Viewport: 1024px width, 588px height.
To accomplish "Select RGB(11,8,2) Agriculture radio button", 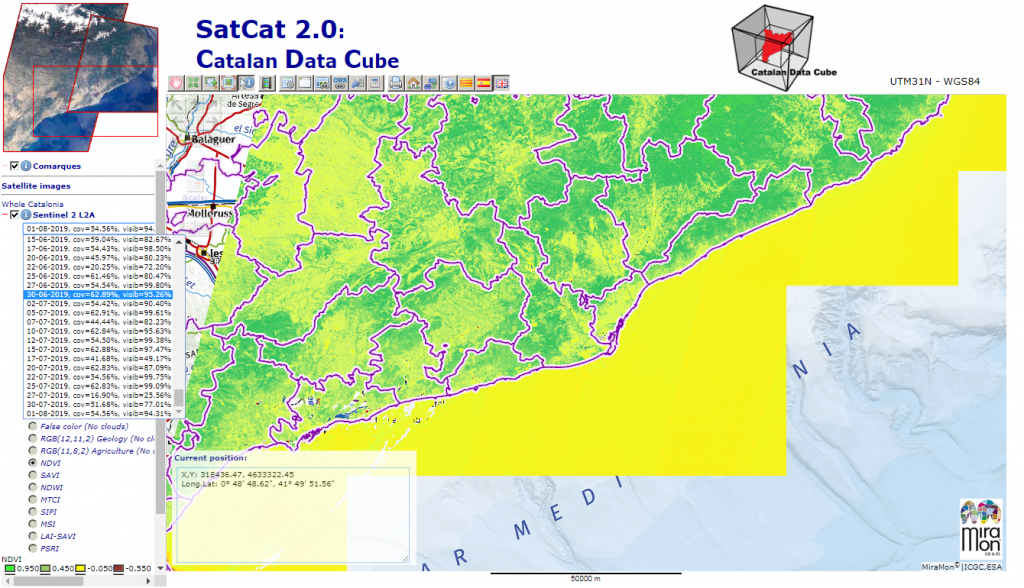I will pyautogui.click(x=33, y=451).
